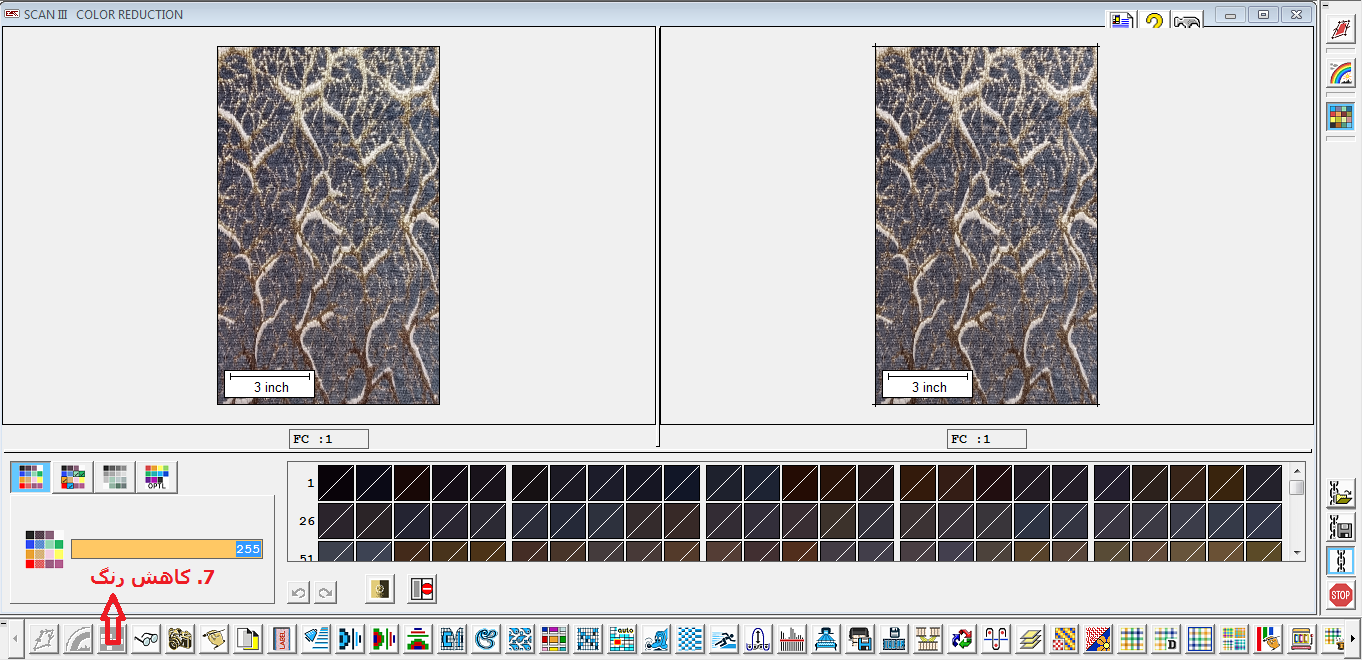This screenshot has width=1363, height=661.
Task: Switch to the OPTL palette mode
Action: pos(157,477)
